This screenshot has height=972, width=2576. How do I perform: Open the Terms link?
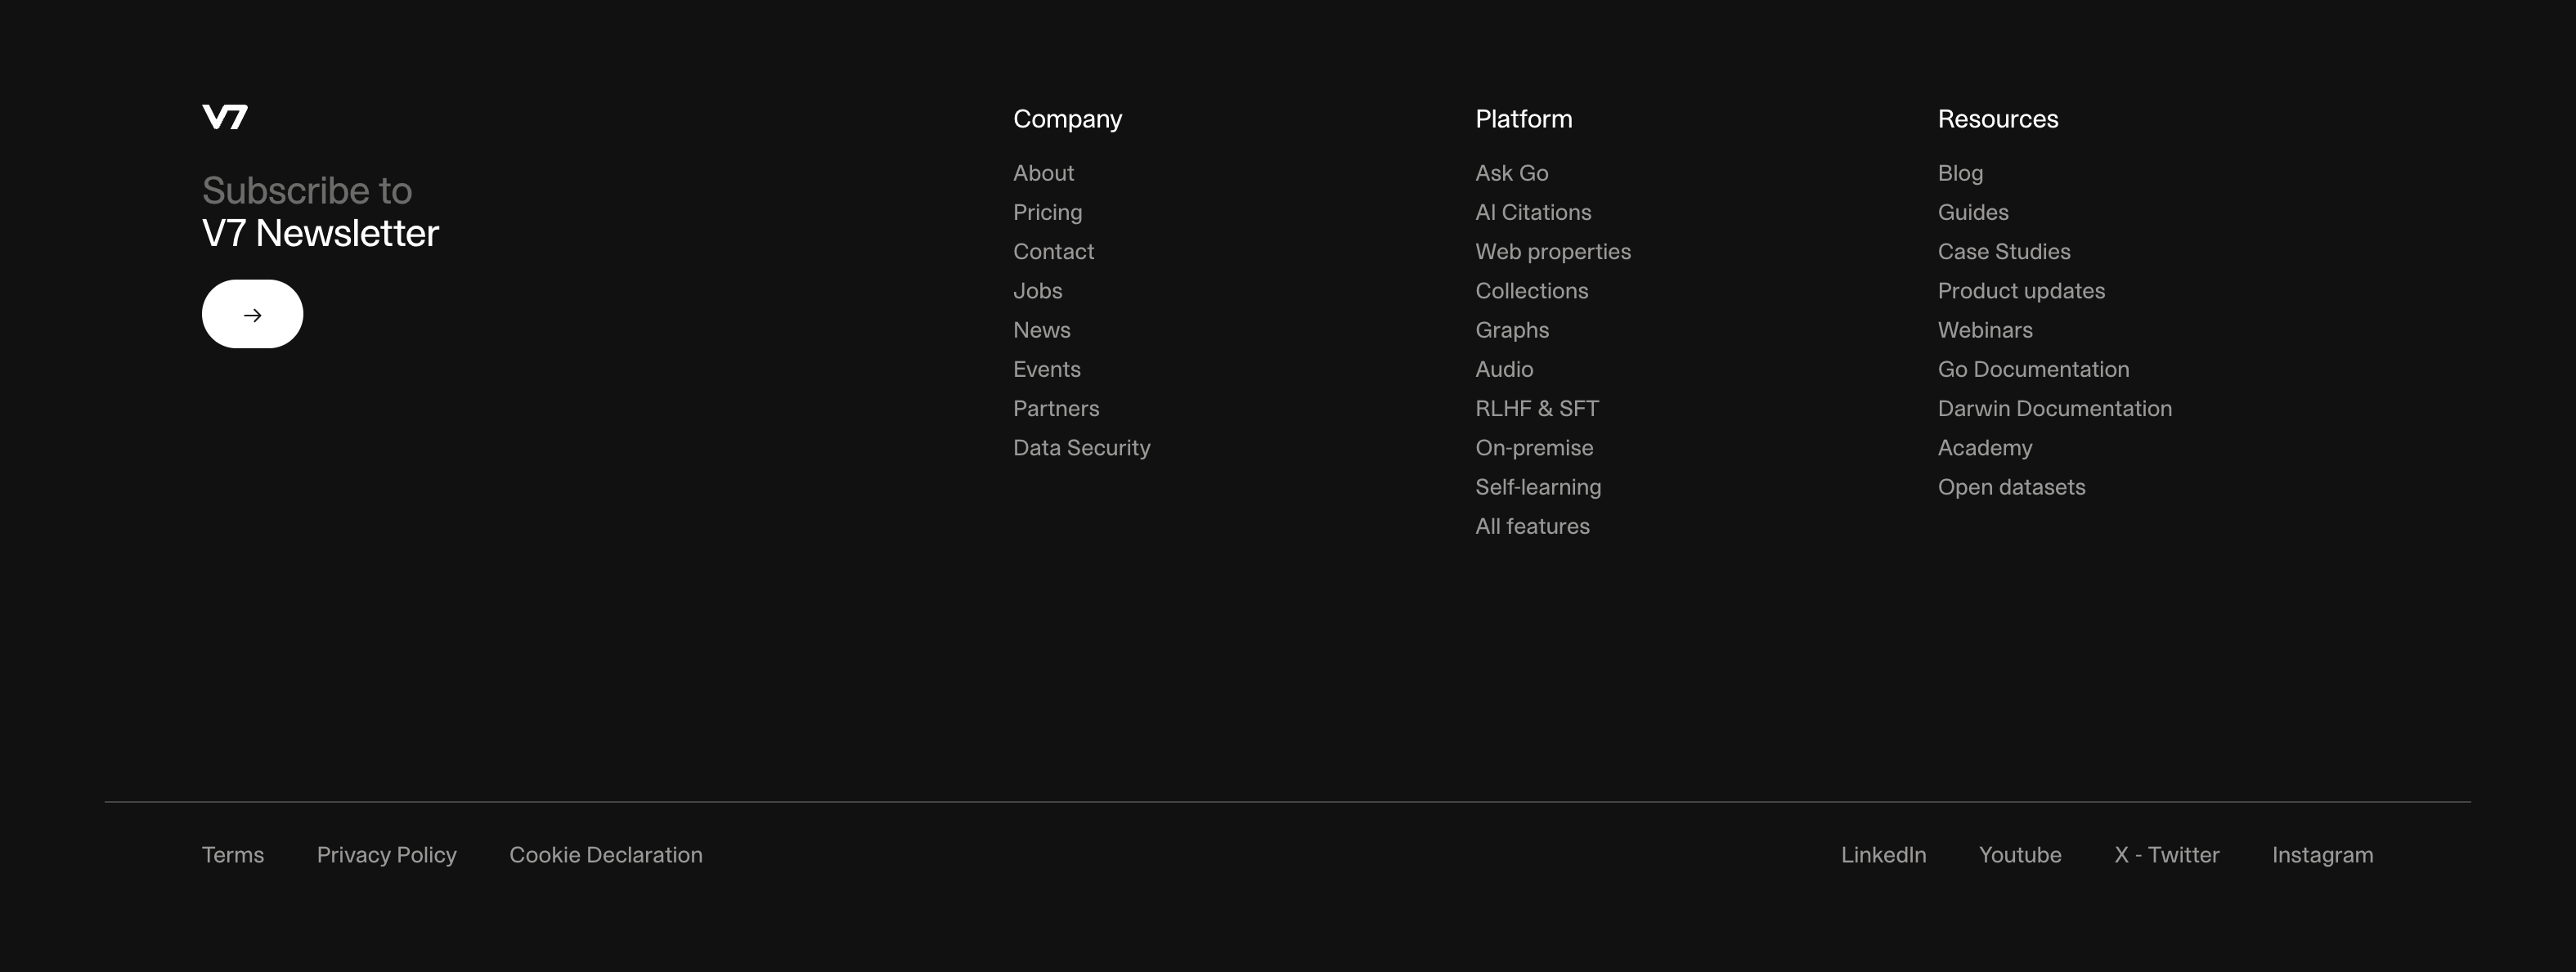pyautogui.click(x=233, y=855)
